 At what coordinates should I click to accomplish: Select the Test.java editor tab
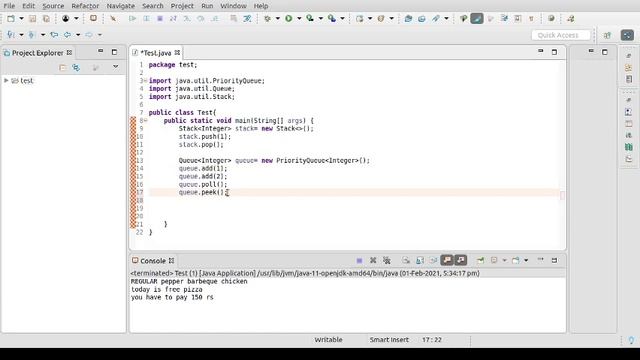[x=156, y=53]
